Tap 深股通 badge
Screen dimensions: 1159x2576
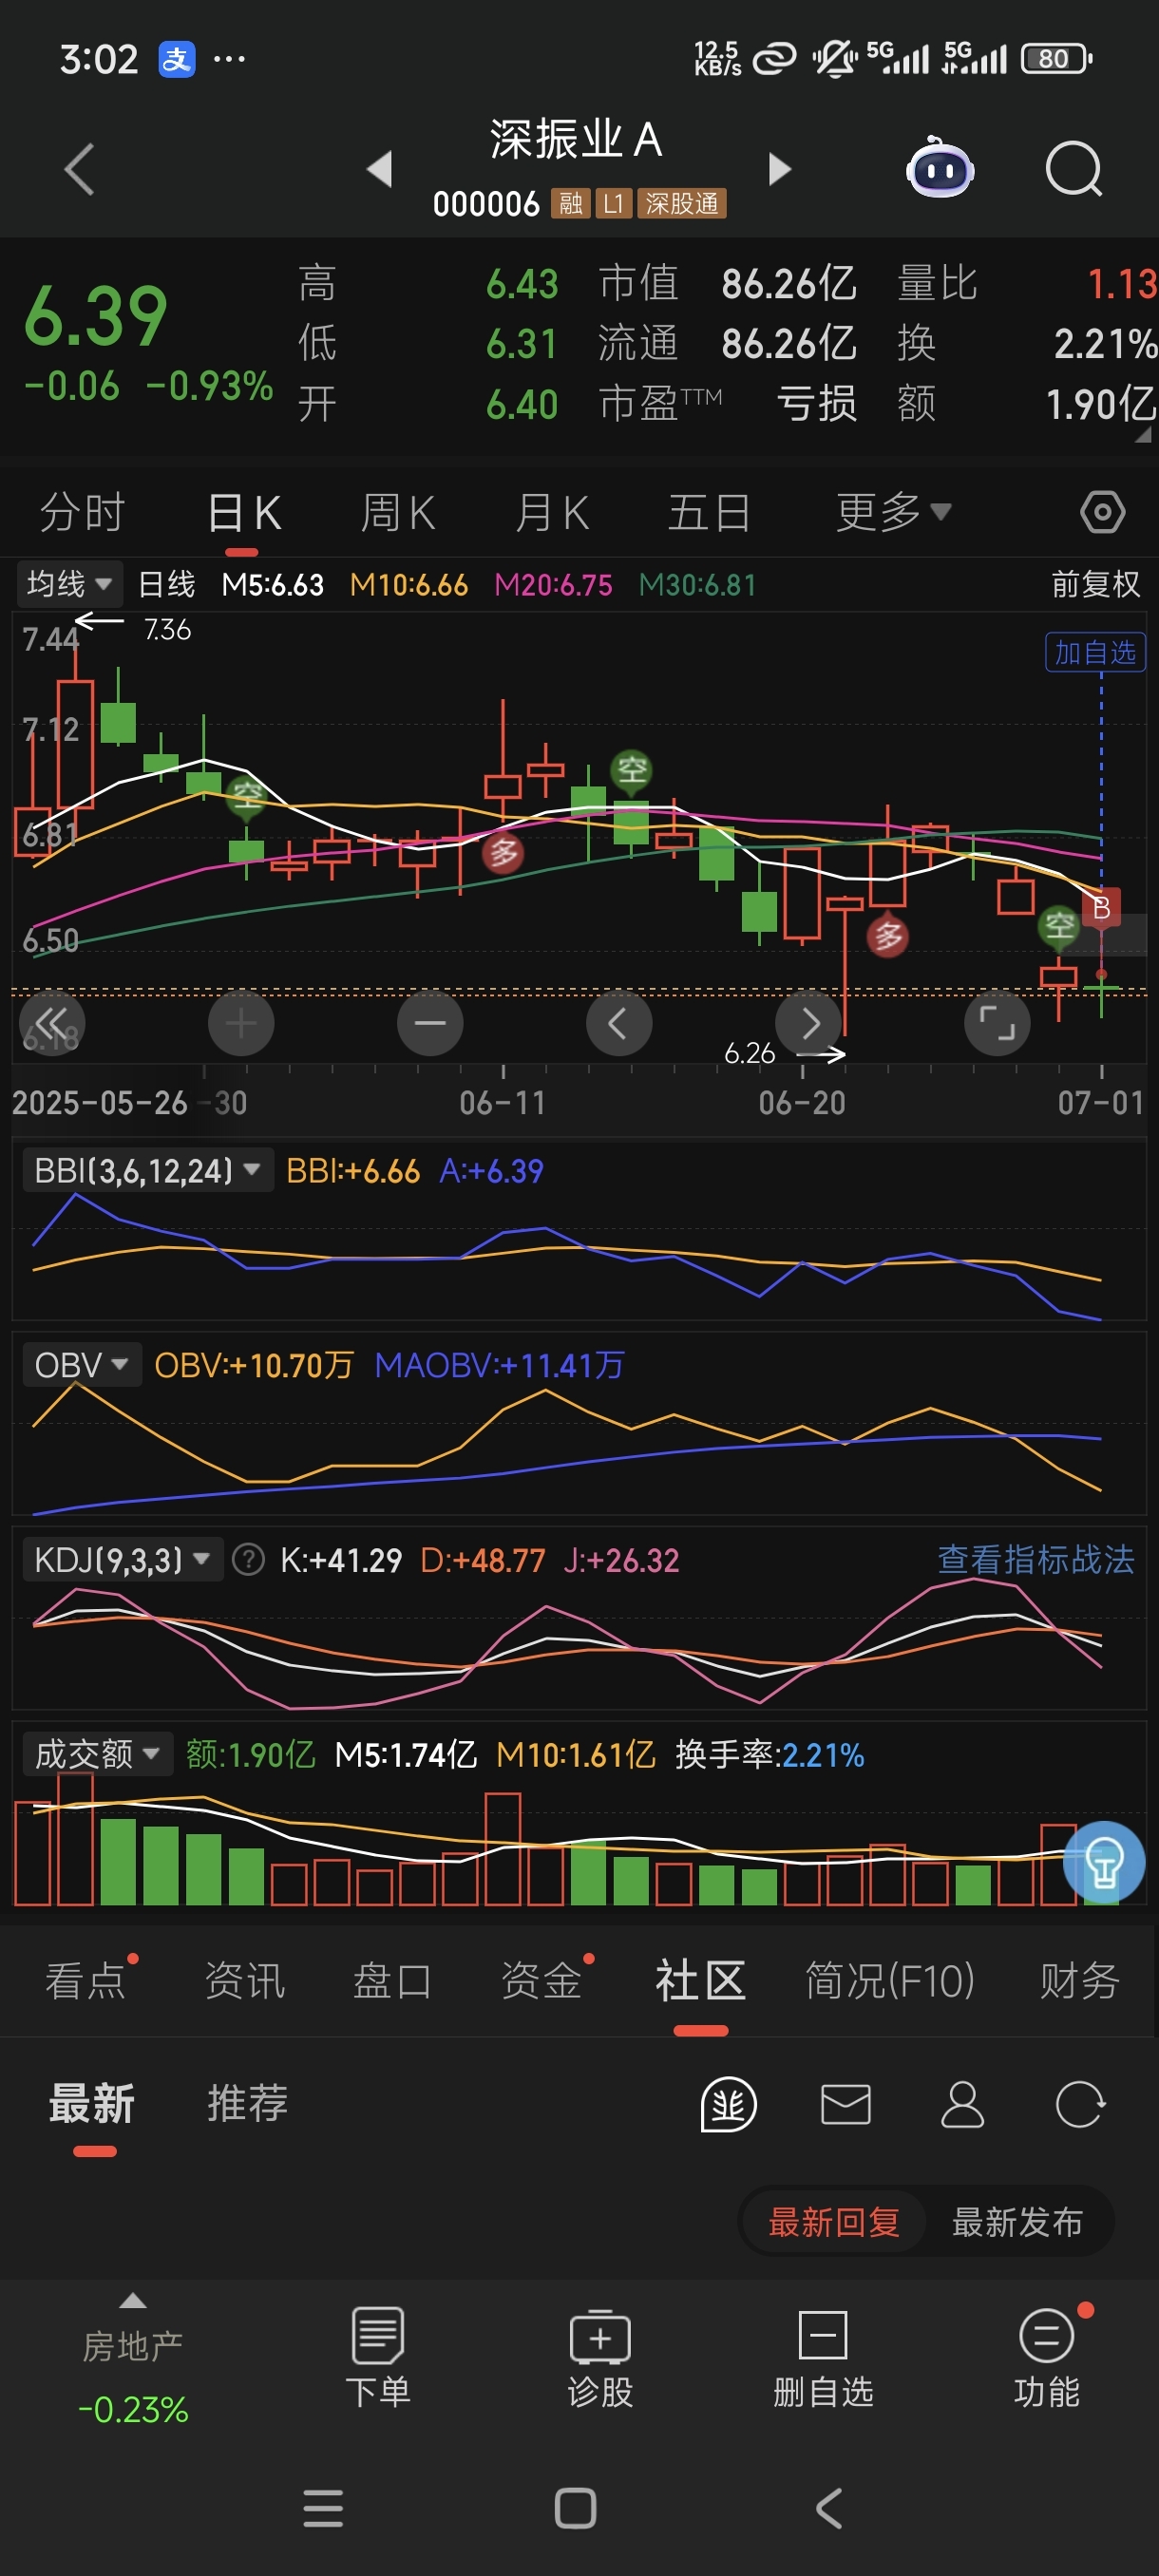coord(682,204)
